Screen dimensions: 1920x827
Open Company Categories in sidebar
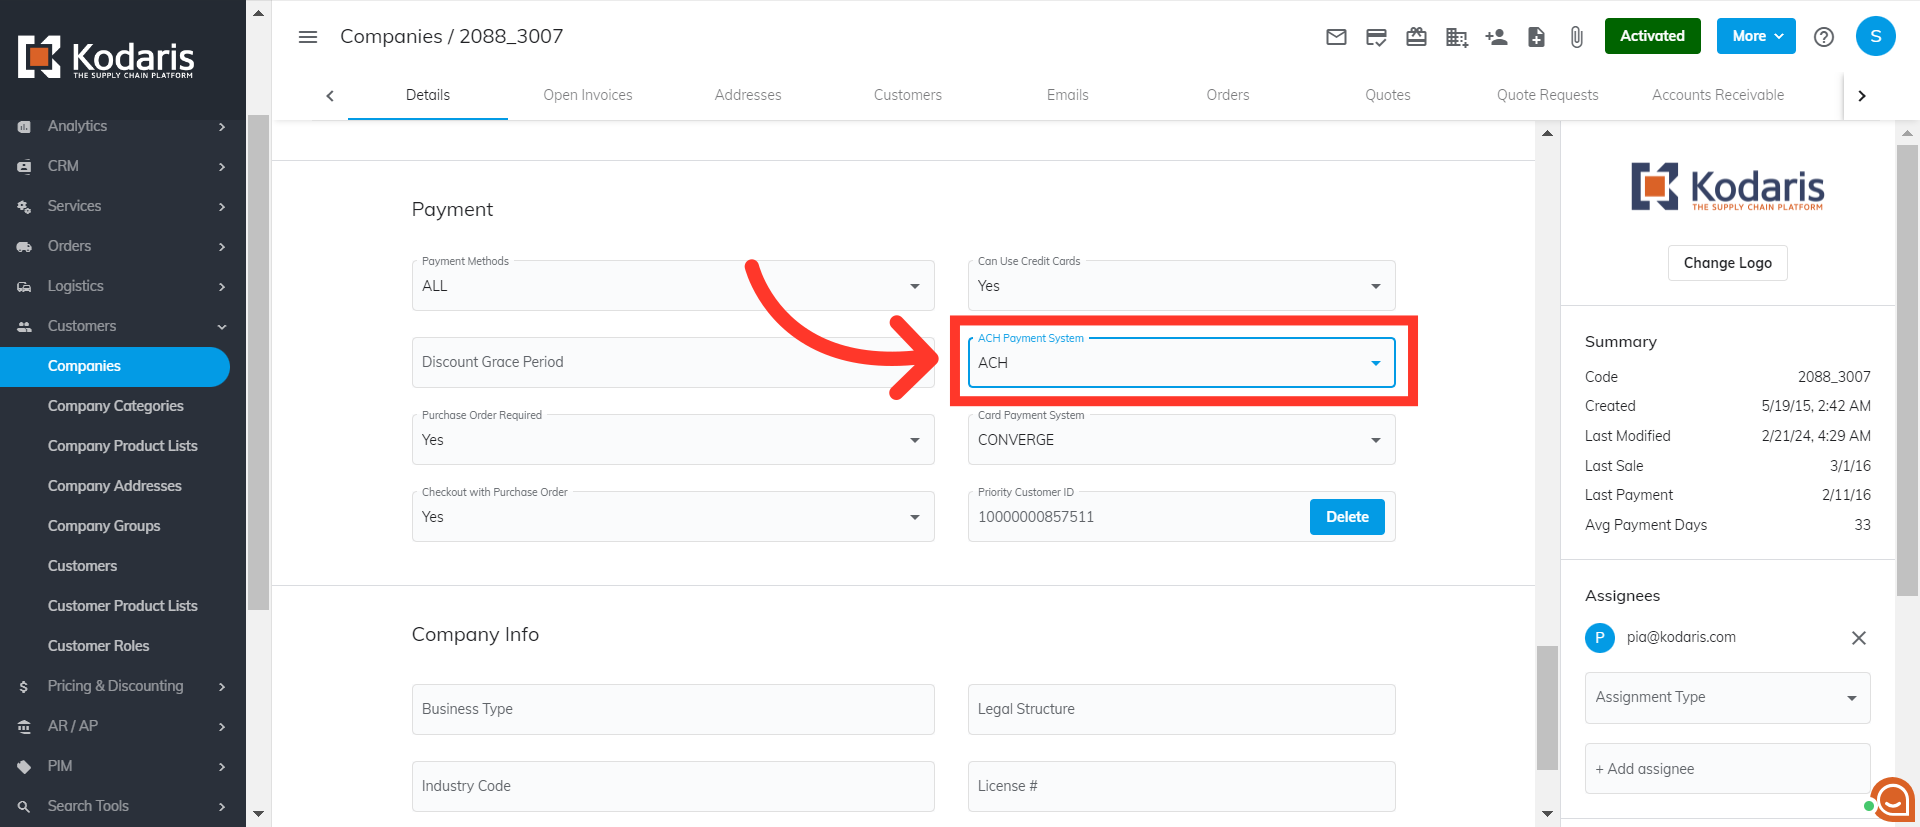pyautogui.click(x=116, y=406)
